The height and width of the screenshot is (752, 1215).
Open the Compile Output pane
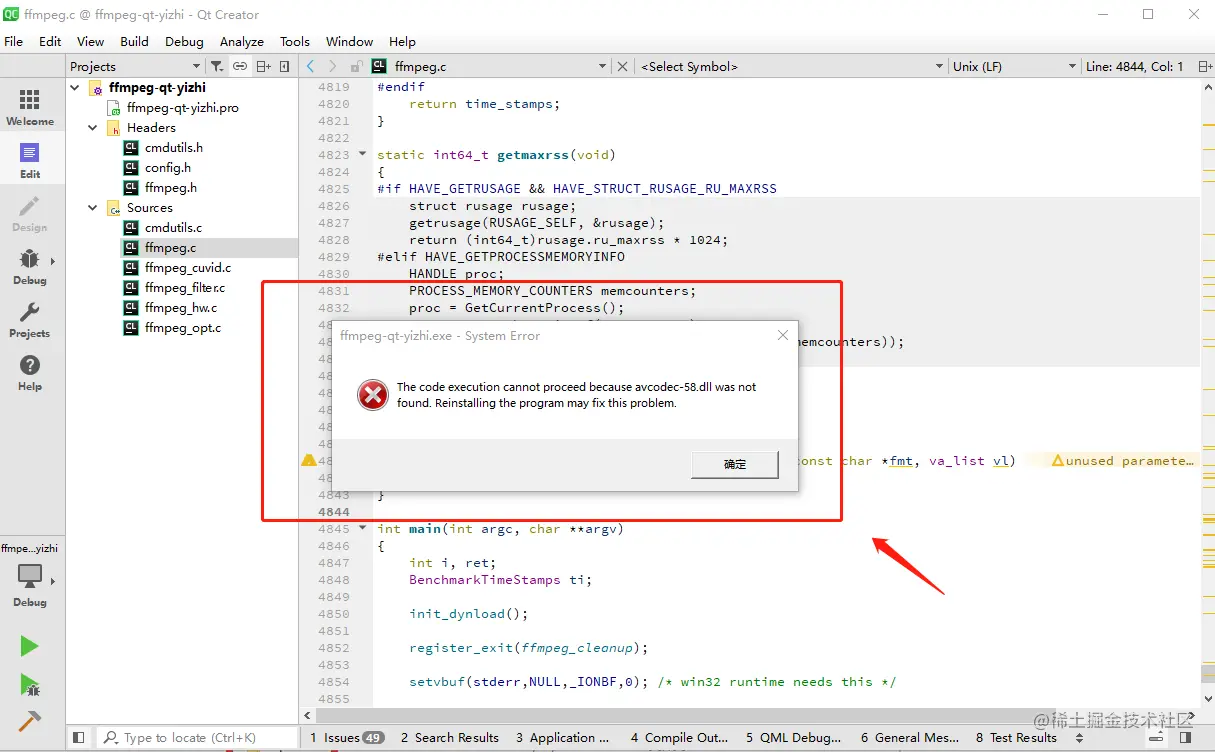(679, 738)
